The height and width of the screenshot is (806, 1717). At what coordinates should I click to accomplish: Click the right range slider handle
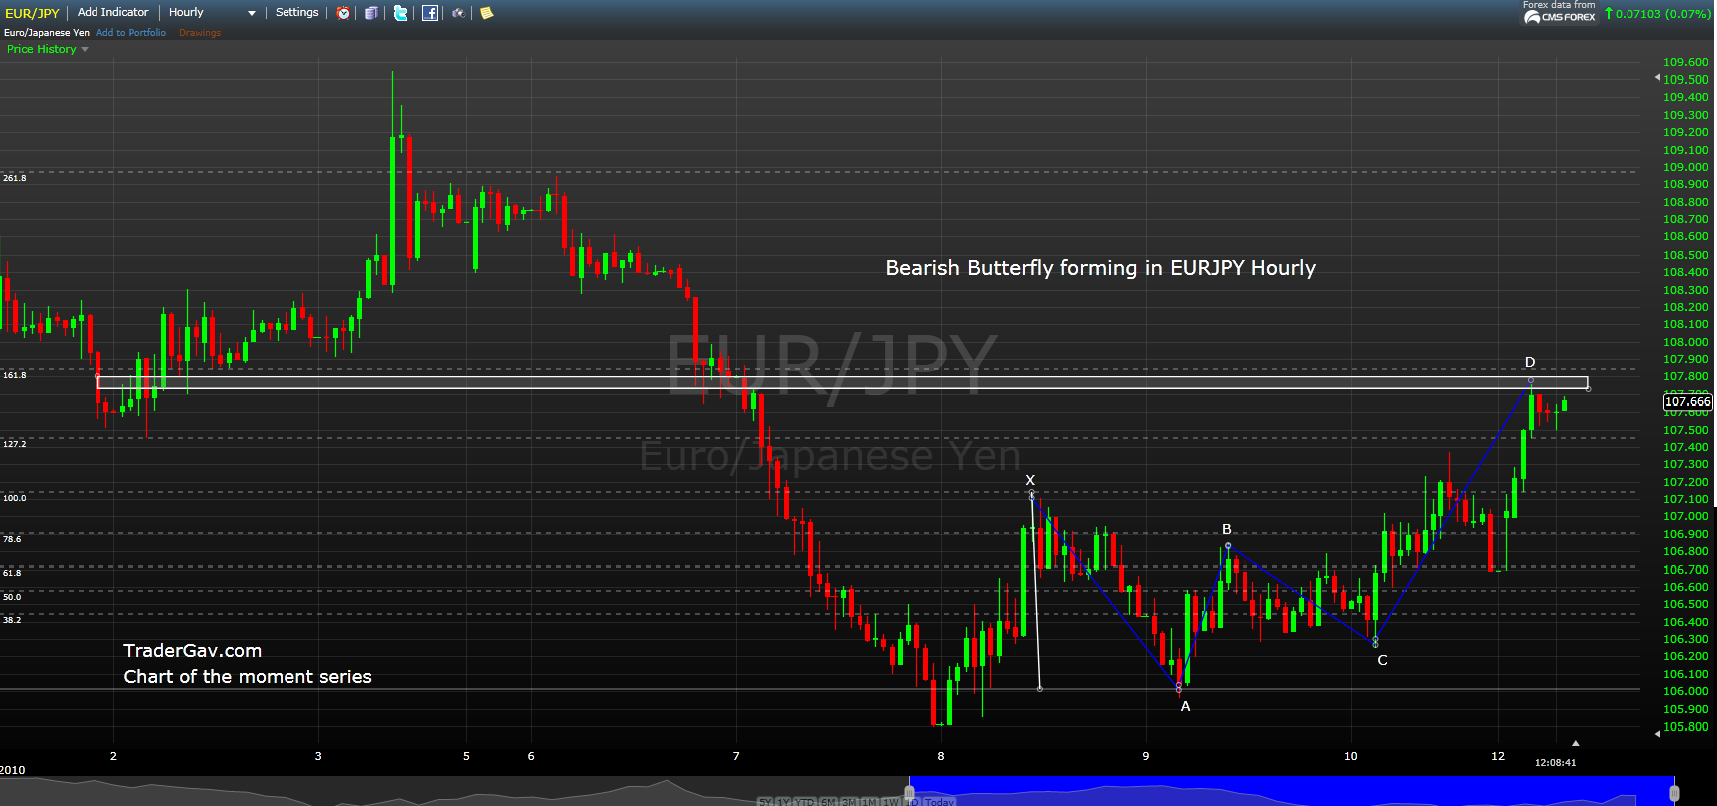click(x=1674, y=793)
